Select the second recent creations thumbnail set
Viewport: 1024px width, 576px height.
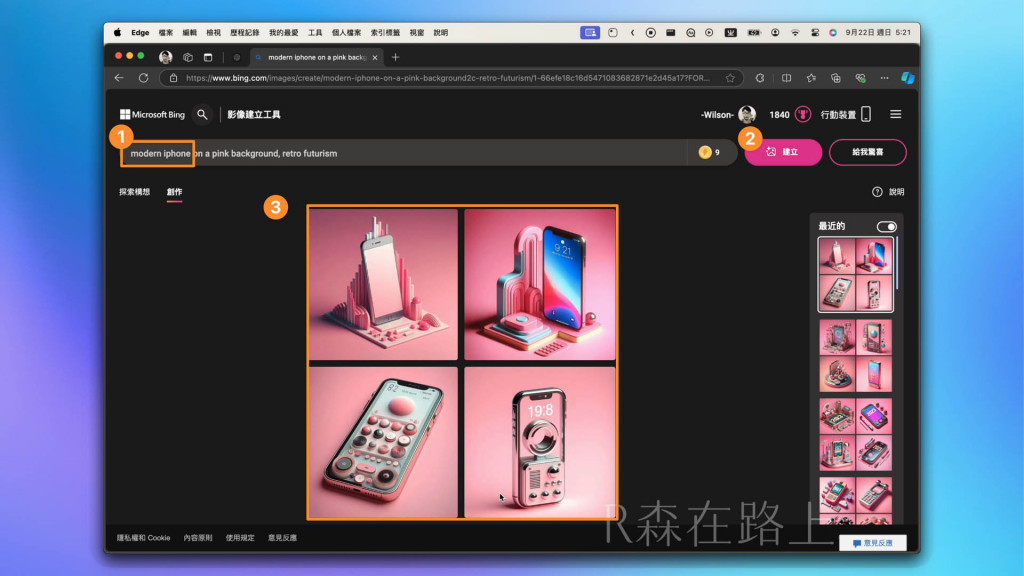[x=856, y=355]
